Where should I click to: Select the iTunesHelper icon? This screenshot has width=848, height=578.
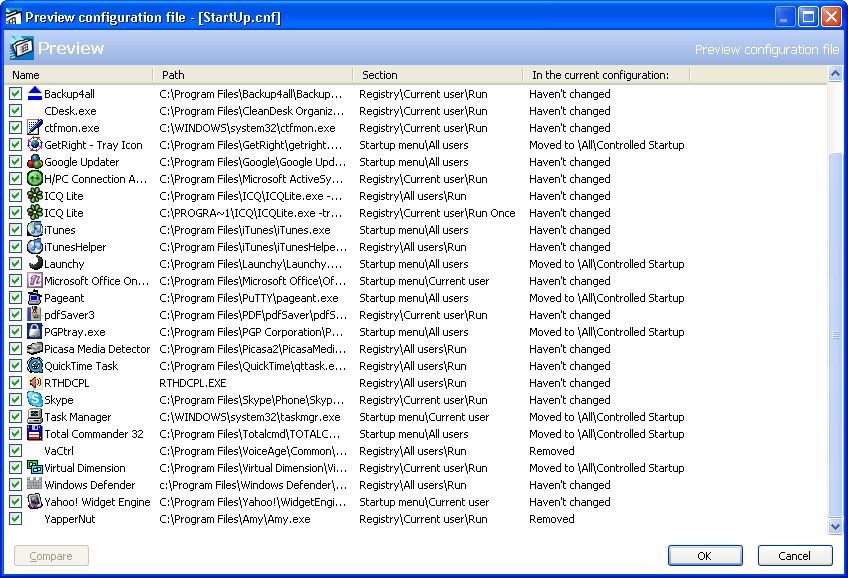35,247
